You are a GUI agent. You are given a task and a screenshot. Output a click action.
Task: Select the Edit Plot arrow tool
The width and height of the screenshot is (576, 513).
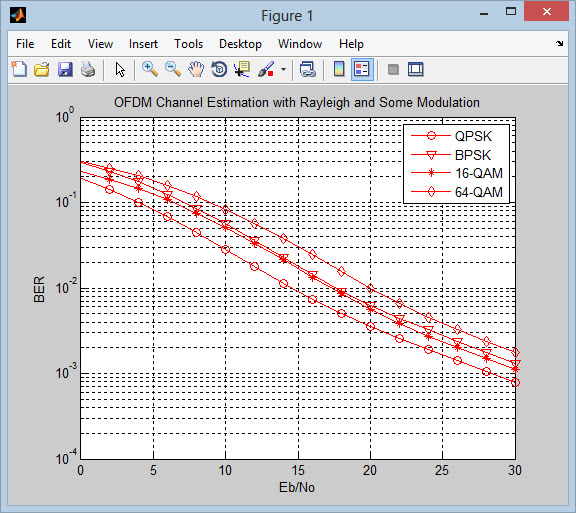coord(120,69)
